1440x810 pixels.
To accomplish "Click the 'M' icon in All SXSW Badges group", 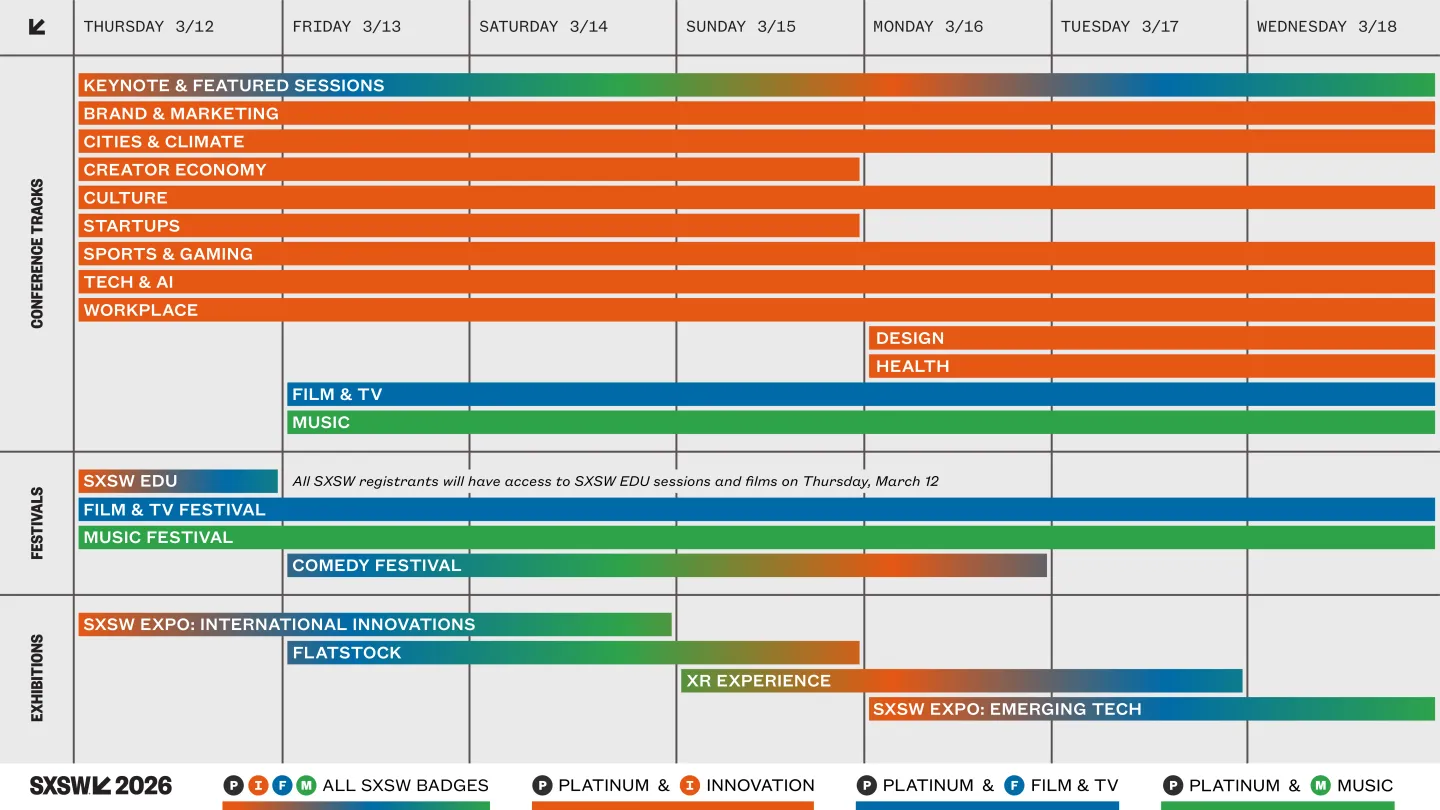I will pyautogui.click(x=307, y=785).
